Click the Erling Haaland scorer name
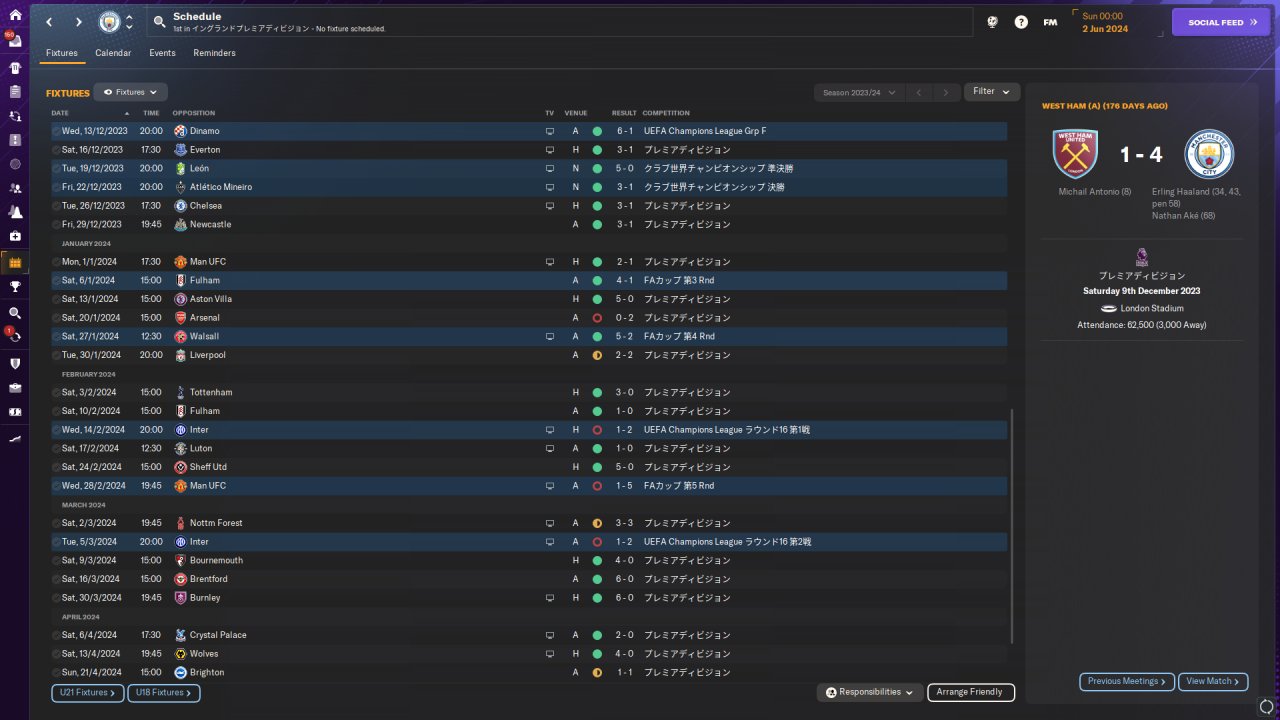The height and width of the screenshot is (720, 1280). (x=1180, y=191)
